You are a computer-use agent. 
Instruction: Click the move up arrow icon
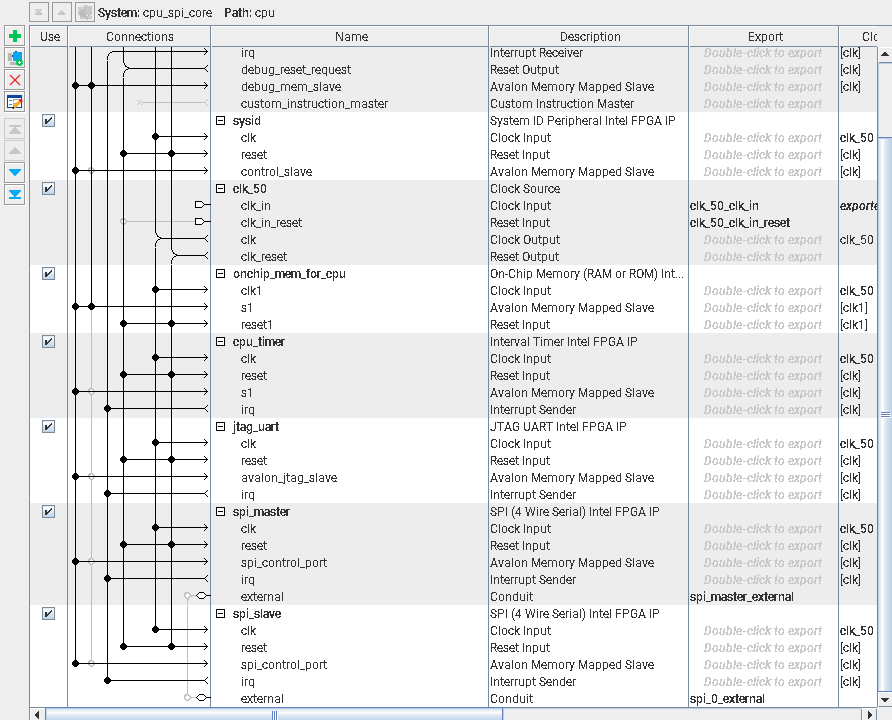pos(15,151)
